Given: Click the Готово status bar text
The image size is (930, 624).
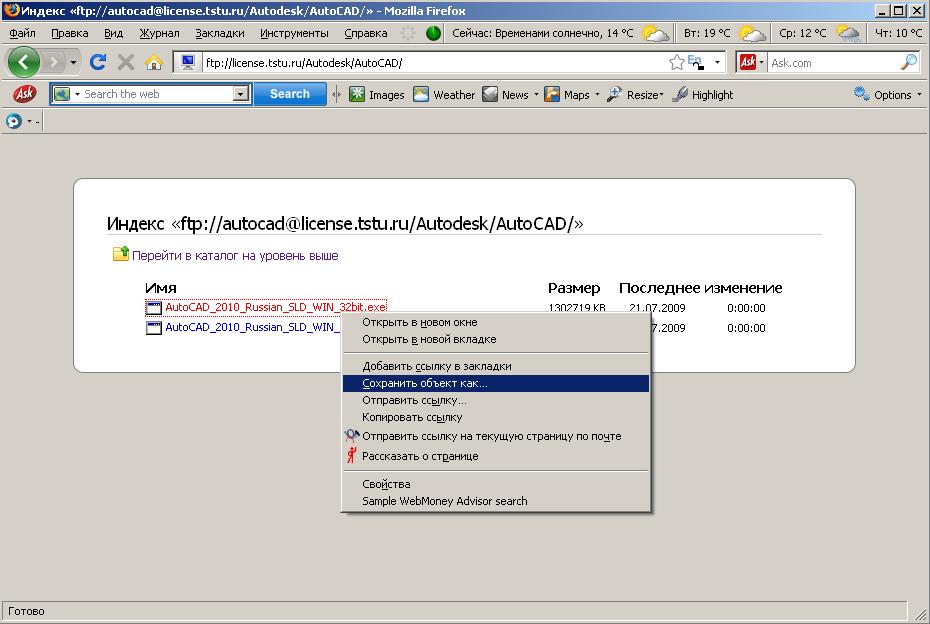Looking at the screenshot, I should point(26,611).
